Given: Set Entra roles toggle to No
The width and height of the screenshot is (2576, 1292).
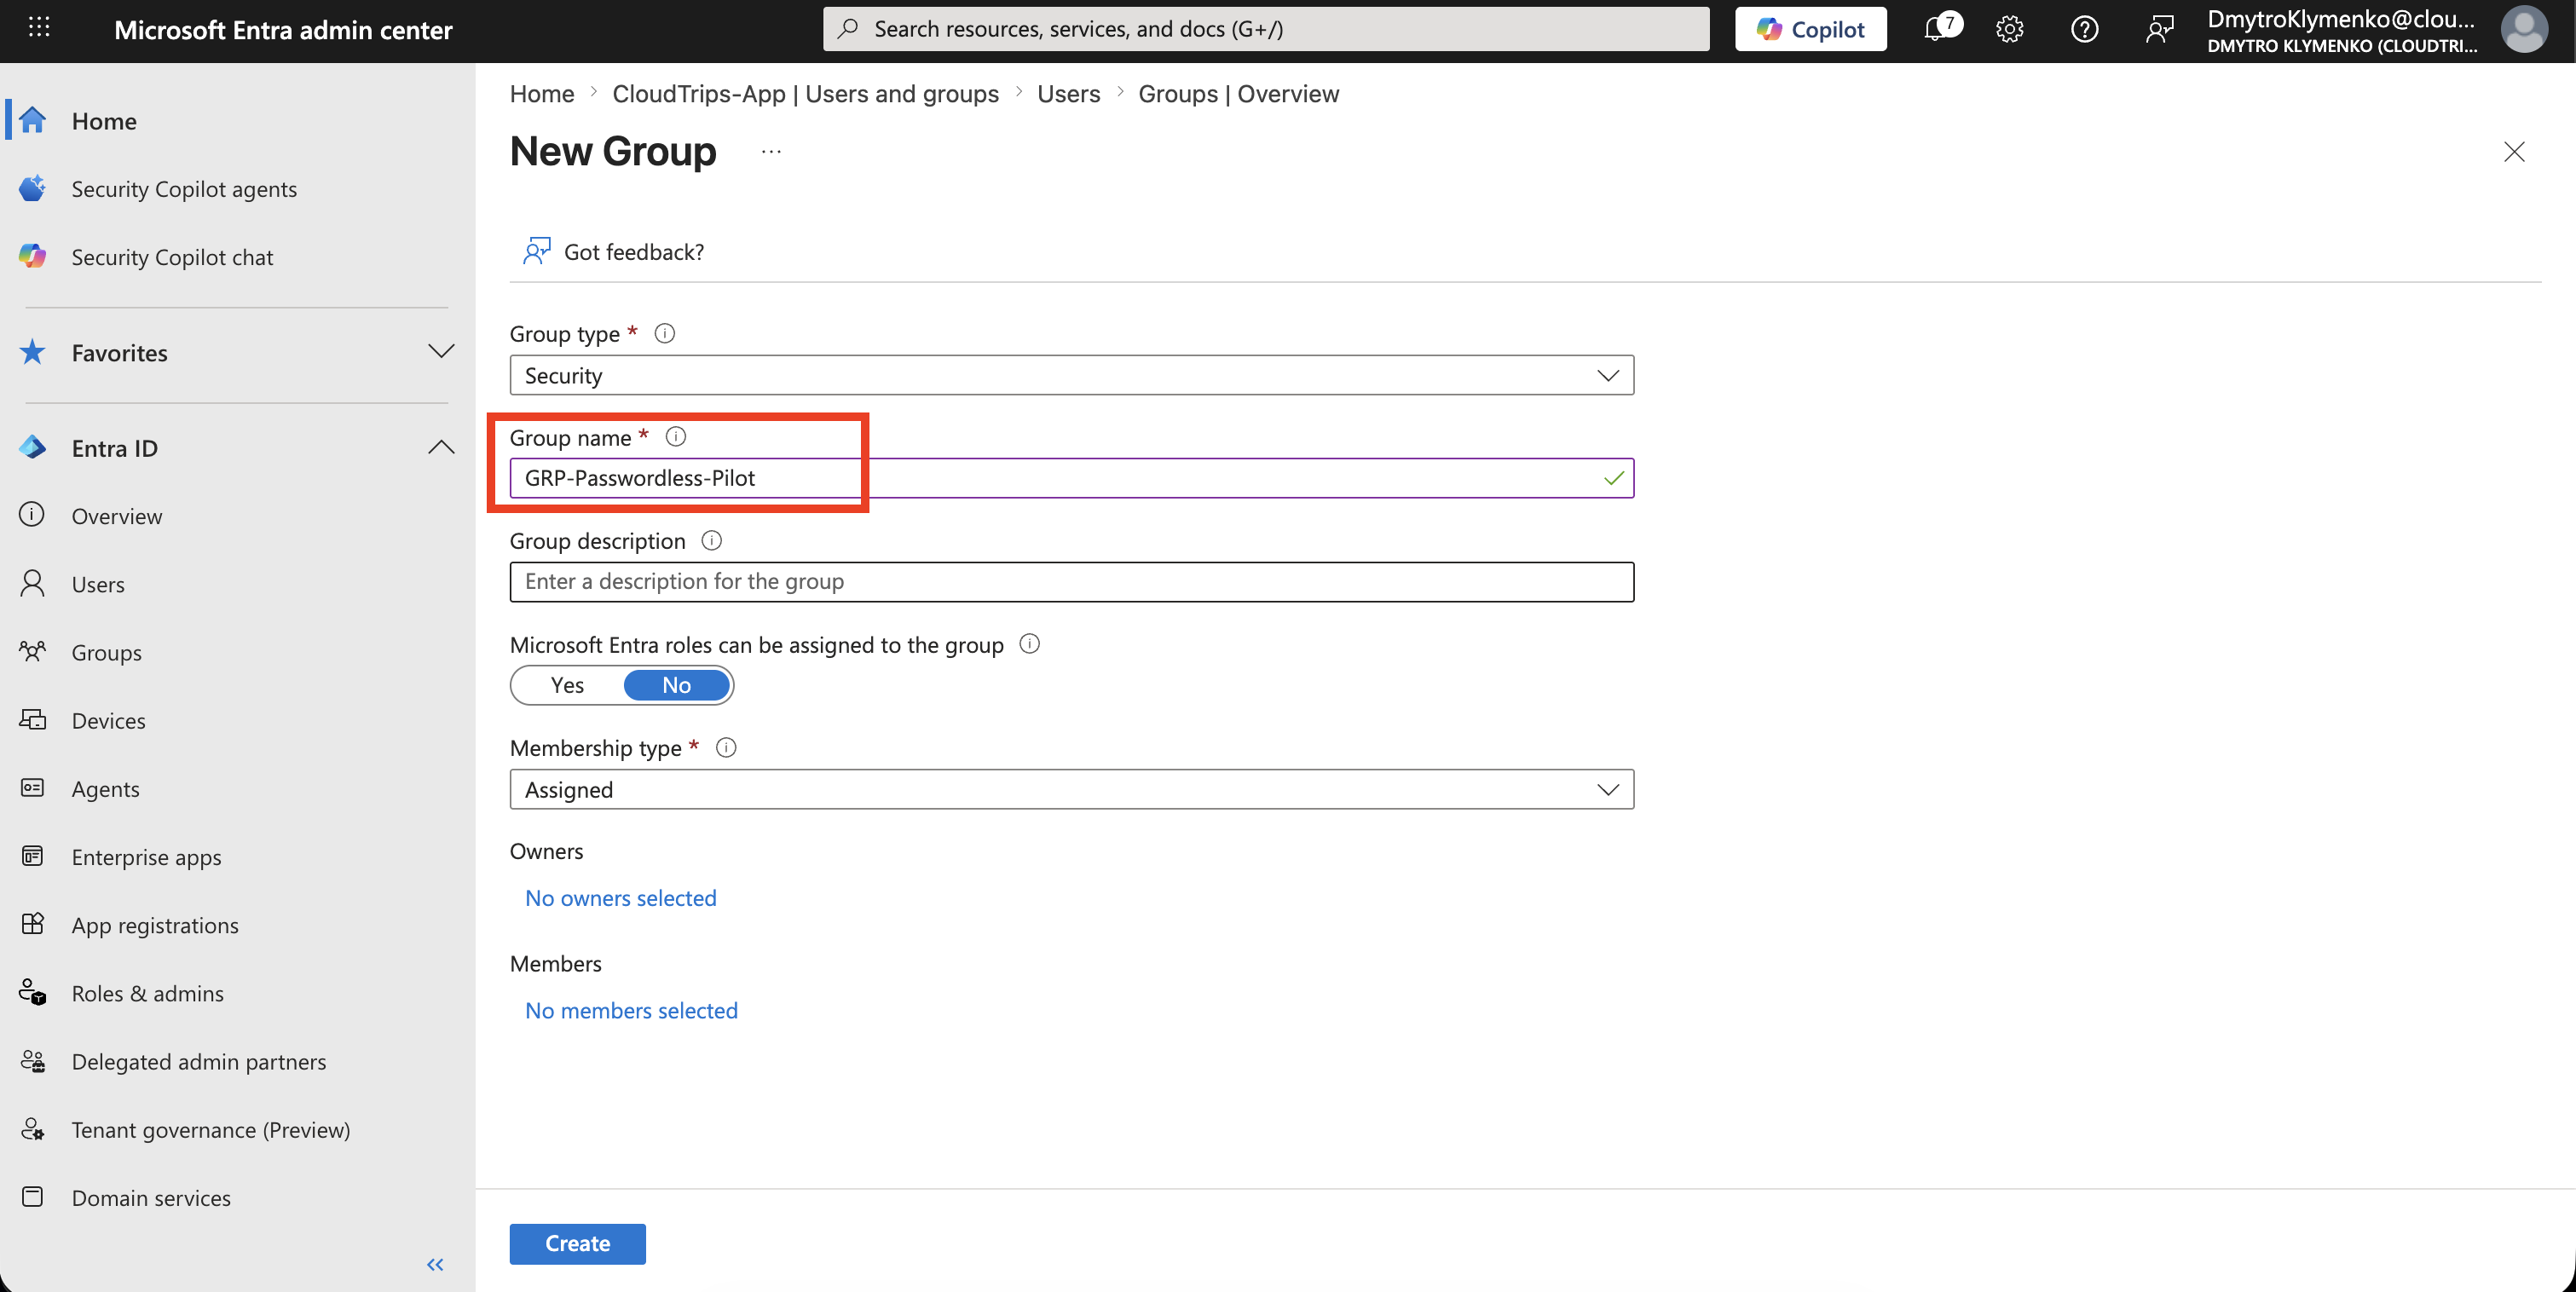Looking at the screenshot, I should pyautogui.click(x=676, y=685).
